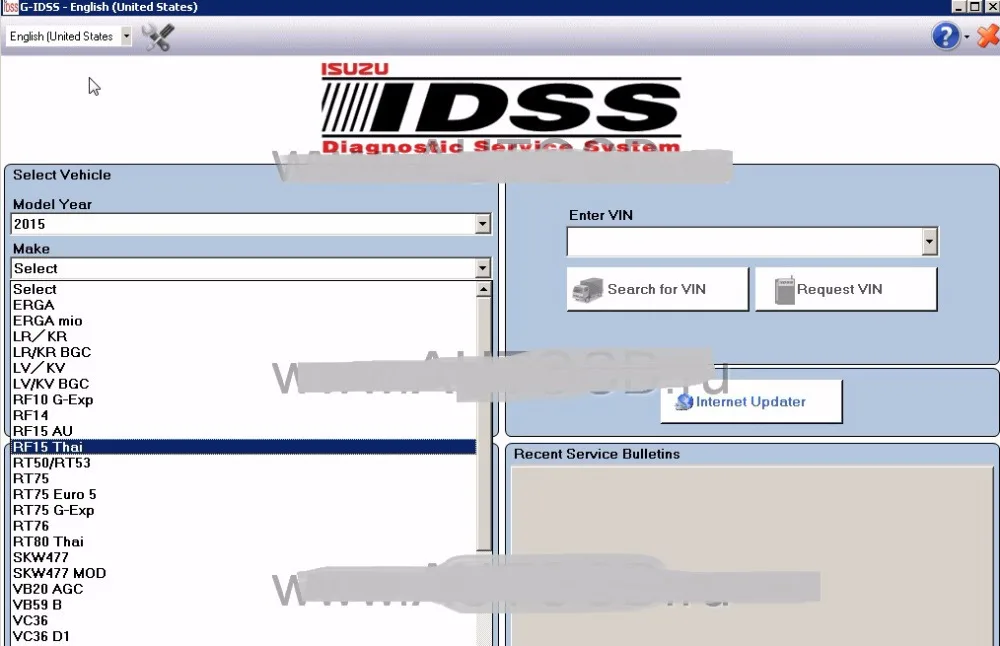Click into the Enter VIN input field
Screen dimensions: 1000x646
(x=744, y=242)
